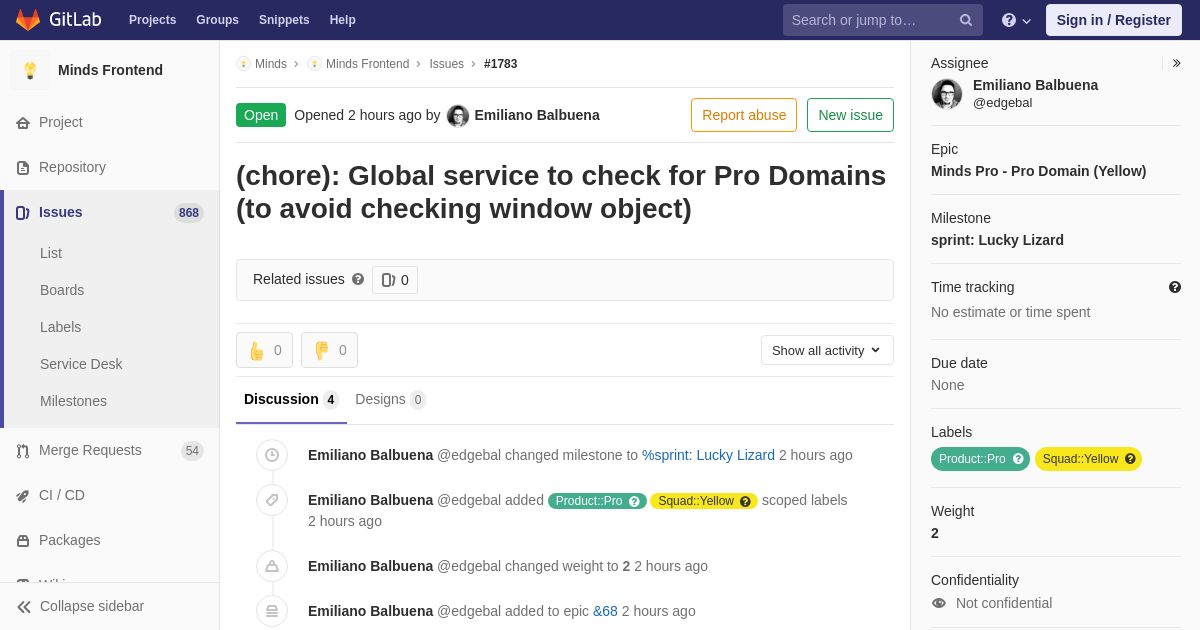Screen dimensions: 1200x630
Task: Click the Repository document icon in the sidebar
Action: 23,168
